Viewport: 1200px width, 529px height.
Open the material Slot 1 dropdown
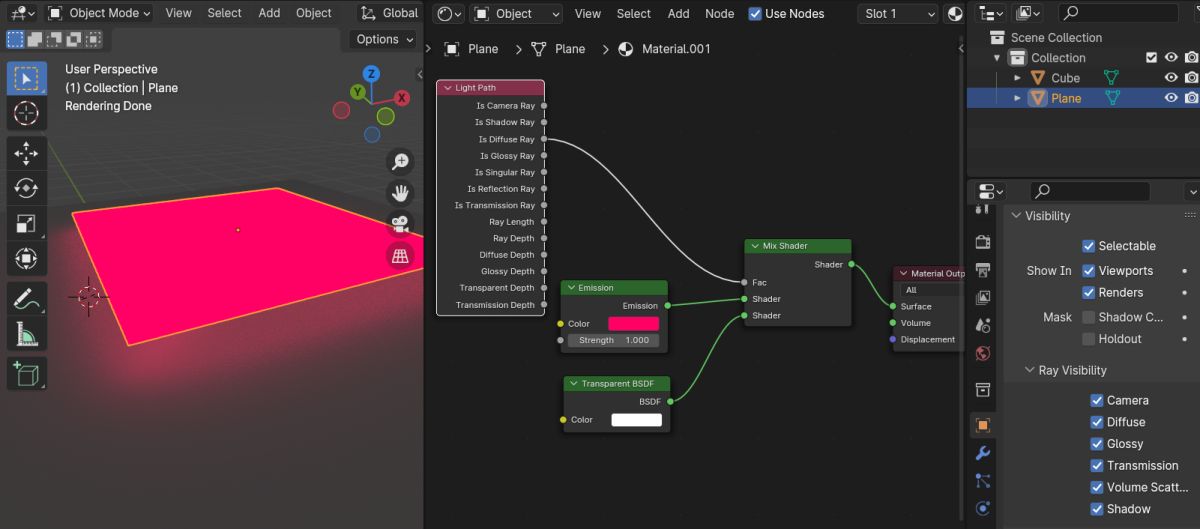pyautogui.click(x=898, y=13)
